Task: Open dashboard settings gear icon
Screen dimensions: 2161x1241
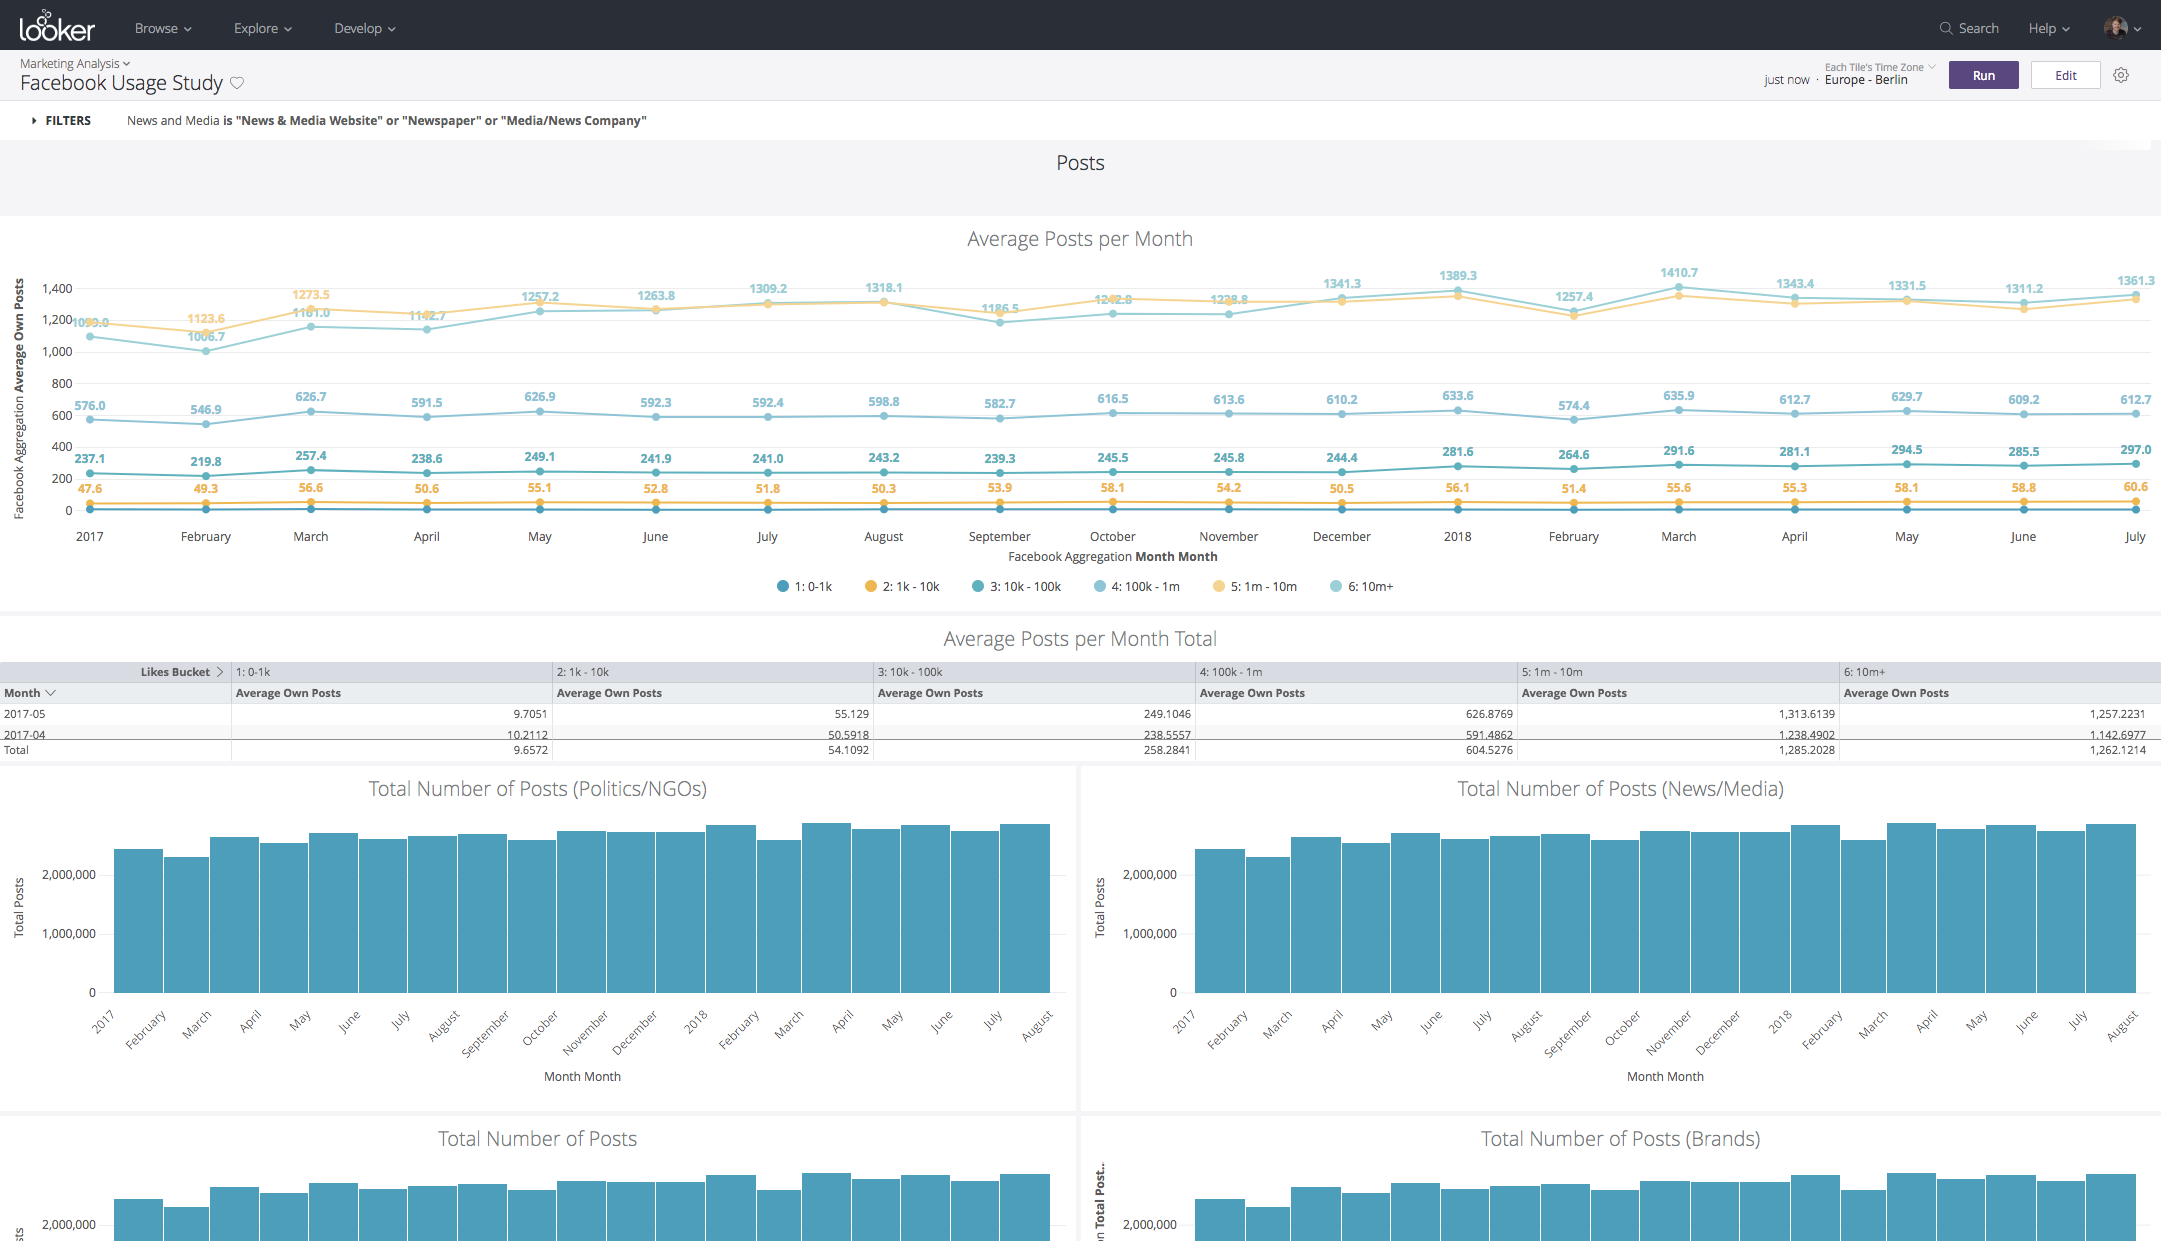Action: [2121, 75]
